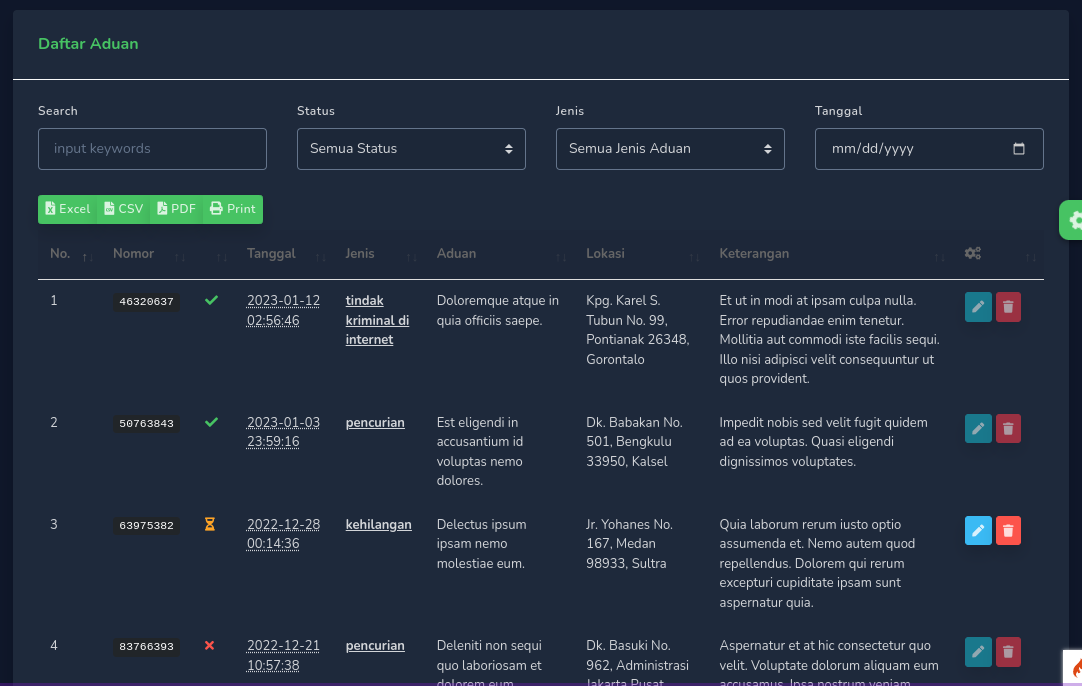Sort table by Tanggal column header
This screenshot has height=686, width=1082.
pyautogui.click(x=272, y=254)
